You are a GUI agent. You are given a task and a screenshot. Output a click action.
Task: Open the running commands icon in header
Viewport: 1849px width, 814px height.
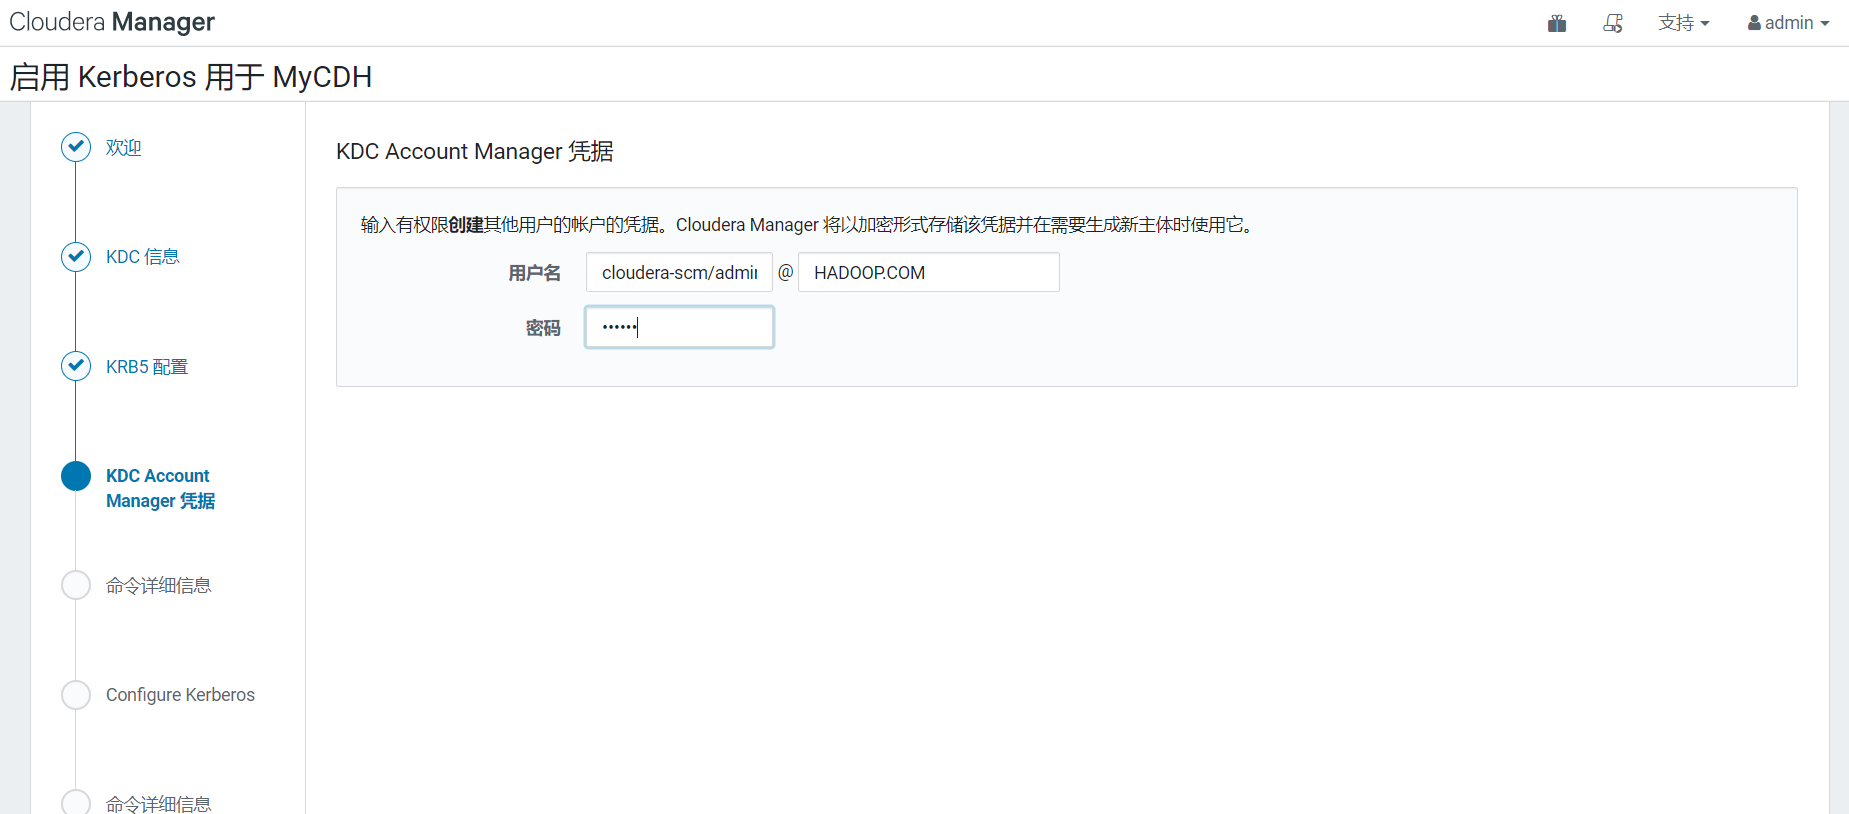(1613, 23)
